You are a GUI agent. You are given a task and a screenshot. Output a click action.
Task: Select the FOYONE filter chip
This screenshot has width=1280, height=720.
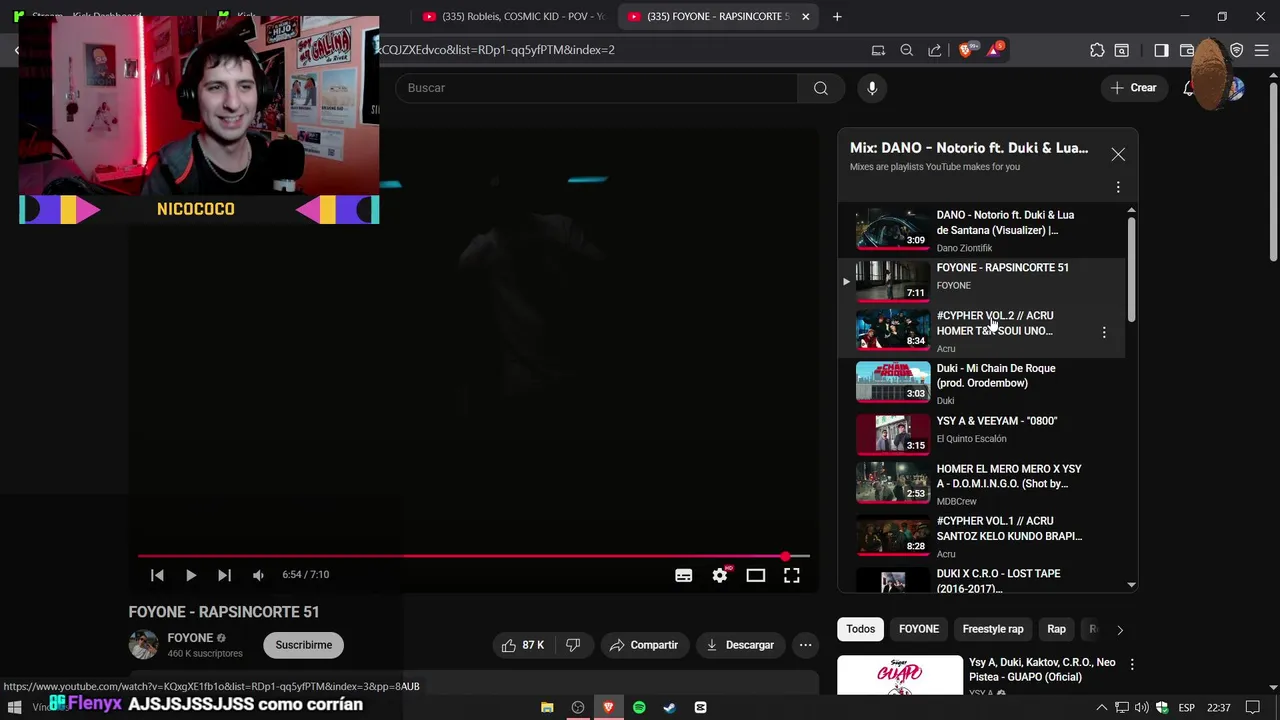pos(919,629)
